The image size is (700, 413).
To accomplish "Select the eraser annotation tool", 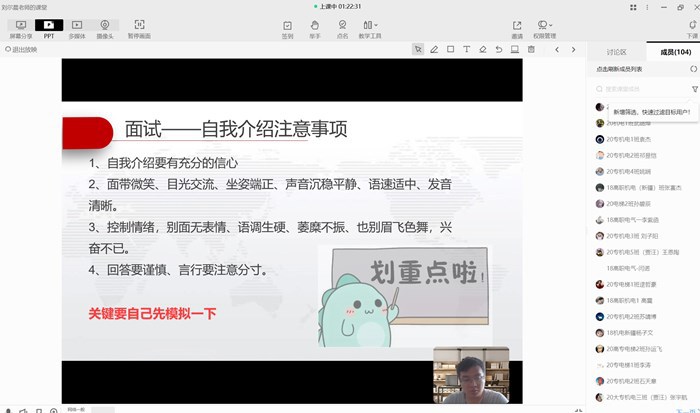I will coord(483,49).
